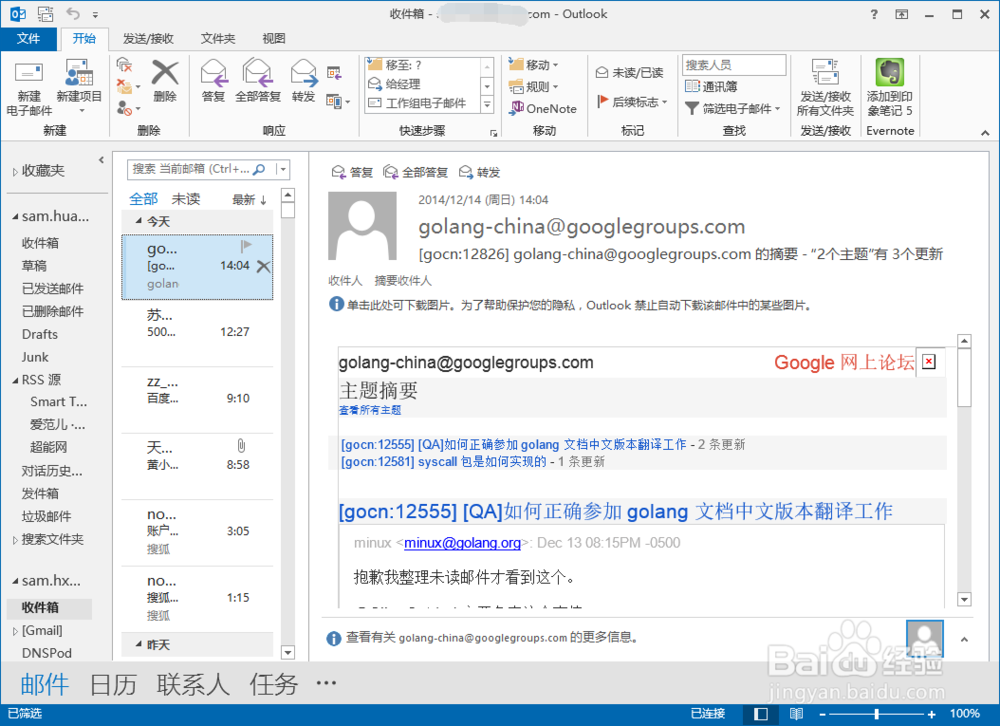The image size is (1000, 726).
Task: Click the 转发 forward ribbon icon
Action: [x=304, y=81]
